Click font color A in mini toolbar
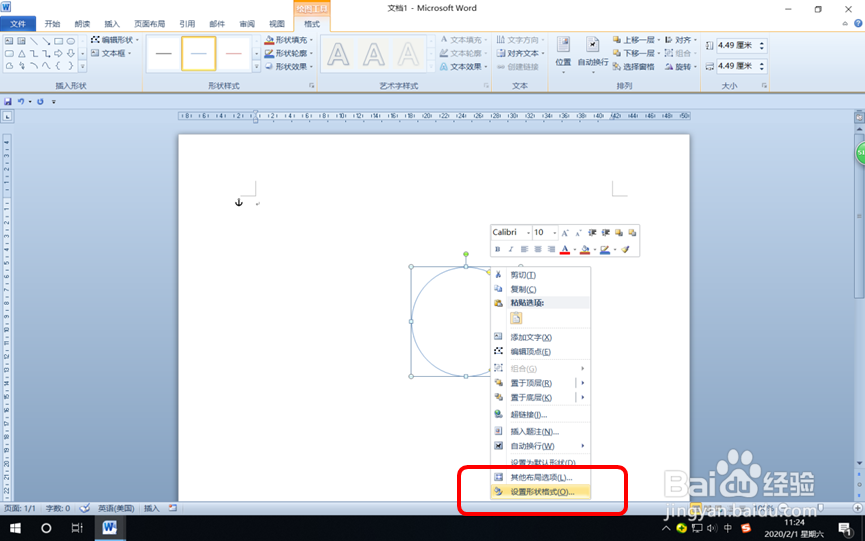Screen dimensions: 865x541 tap(564, 249)
